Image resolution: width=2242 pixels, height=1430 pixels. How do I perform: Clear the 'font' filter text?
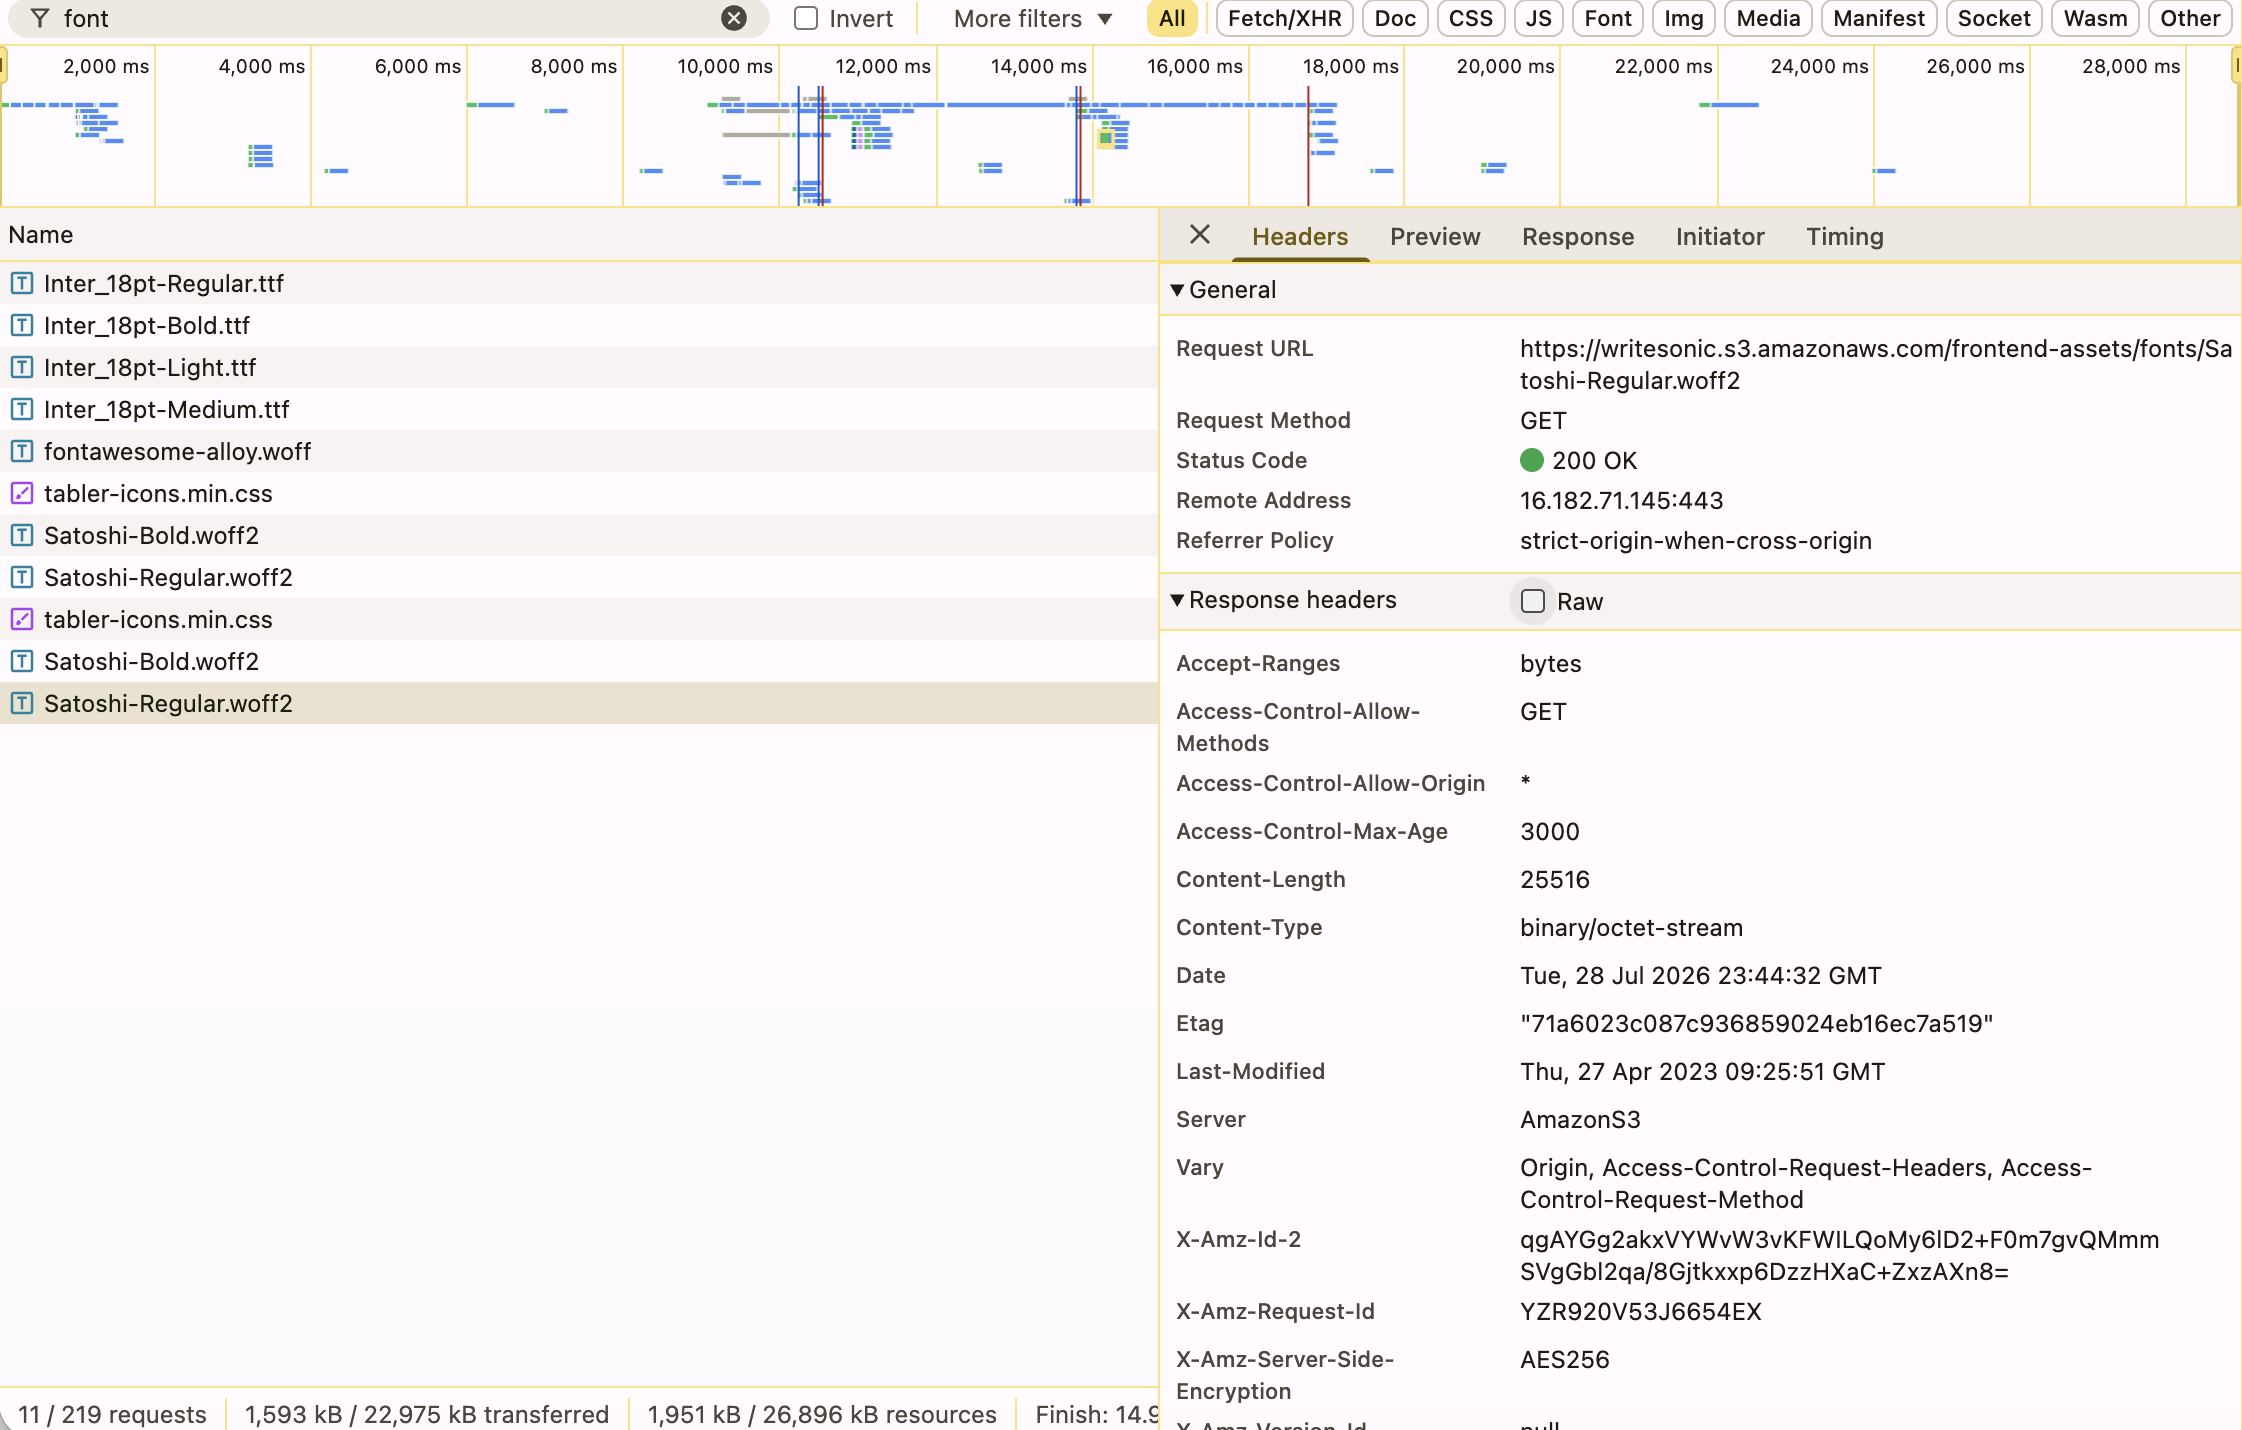click(x=734, y=18)
